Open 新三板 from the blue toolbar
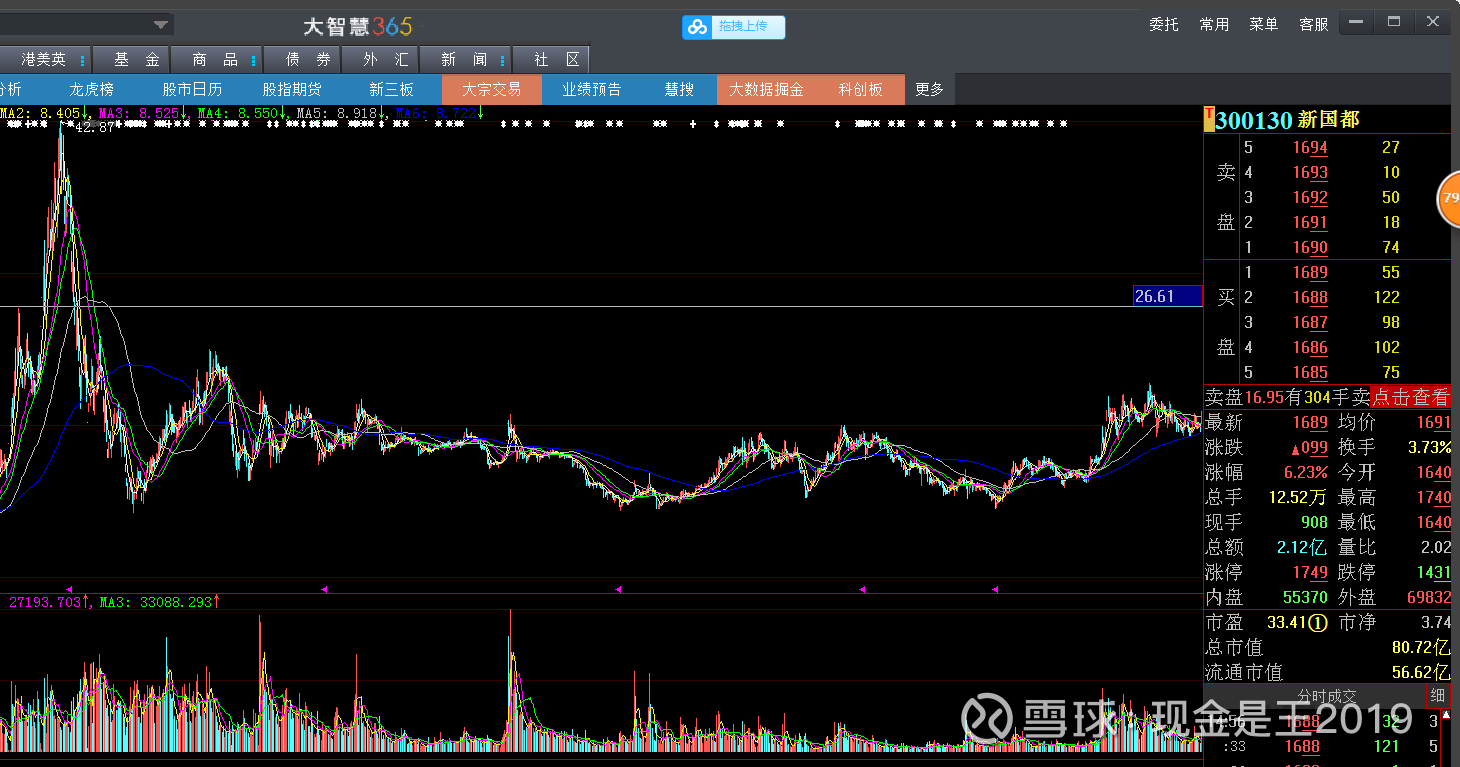This screenshot has width=1460, height=767. tap(391, 89)
